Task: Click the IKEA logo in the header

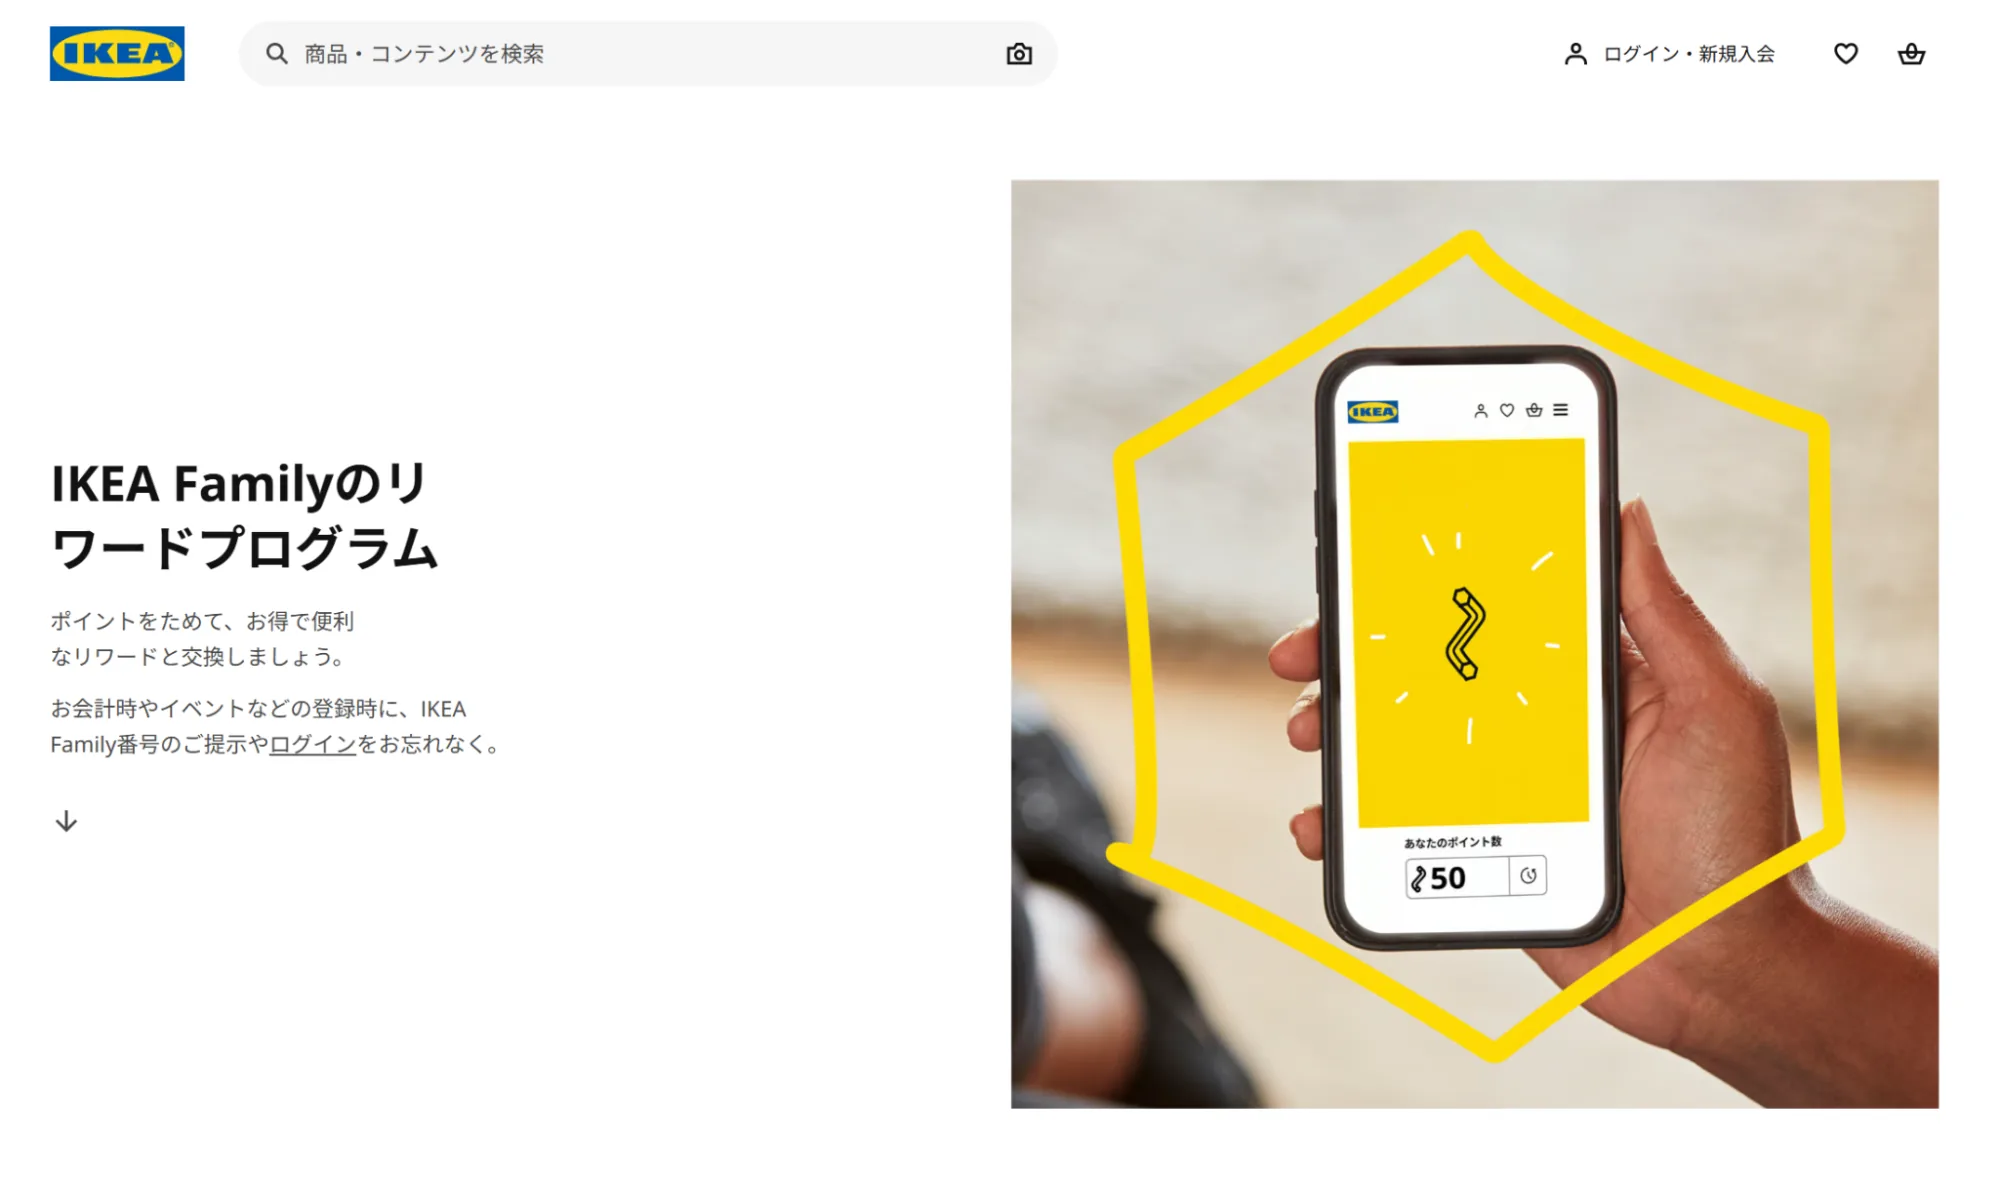Action: 117,53
